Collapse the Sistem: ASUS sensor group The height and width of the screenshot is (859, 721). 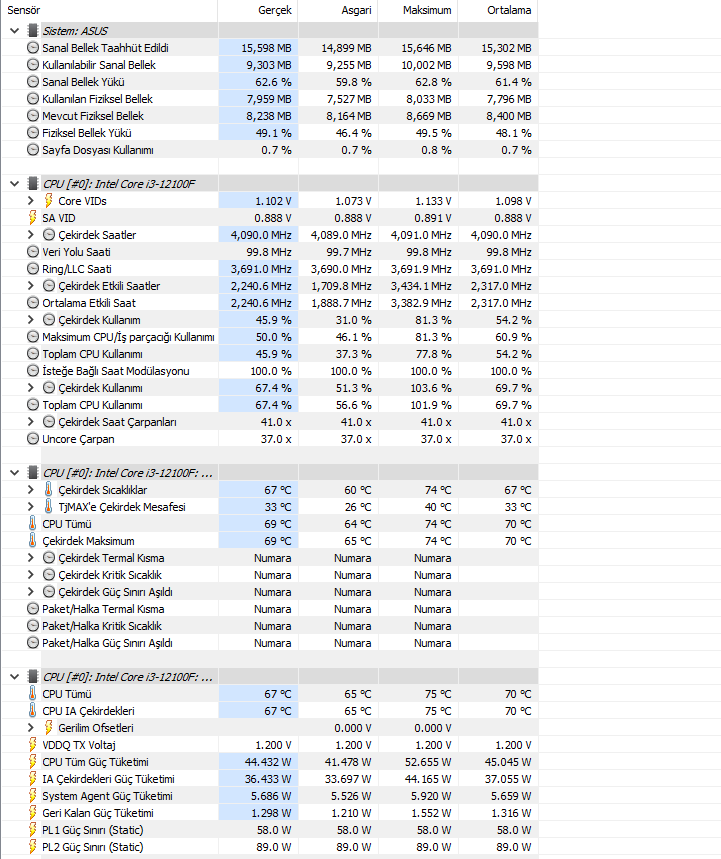pyautogui.click(x=15, y=31)
